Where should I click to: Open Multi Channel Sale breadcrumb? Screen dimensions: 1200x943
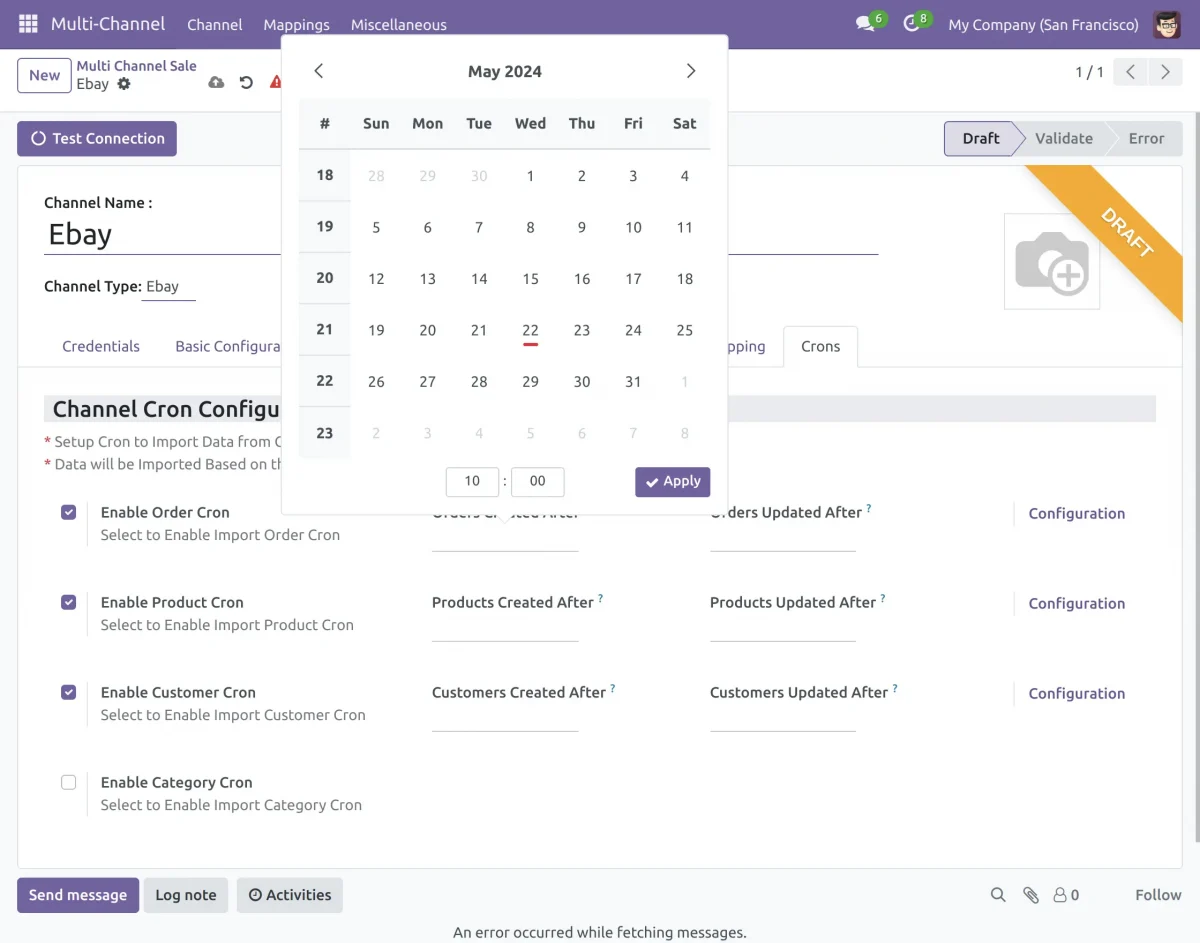pyautogui.click(x=137, y=66)
